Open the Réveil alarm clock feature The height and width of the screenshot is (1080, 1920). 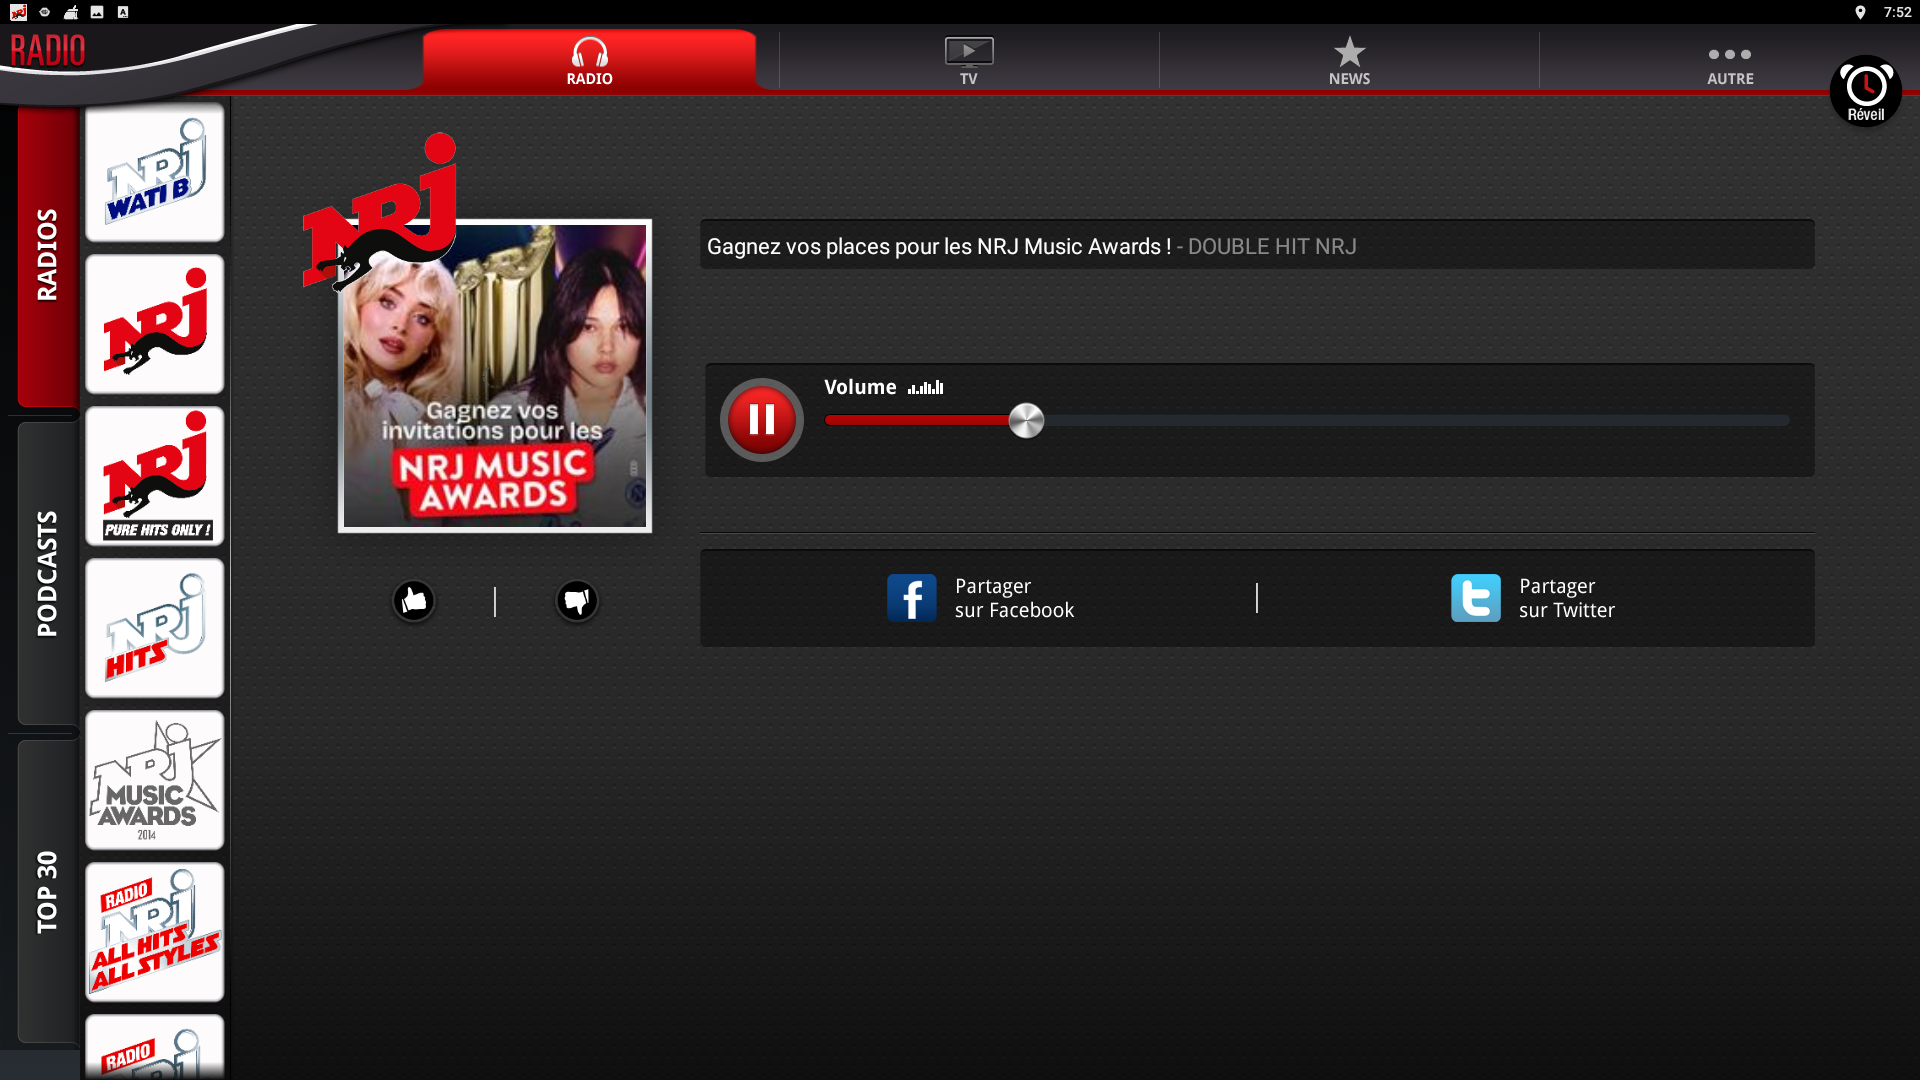coord(1865,91)
